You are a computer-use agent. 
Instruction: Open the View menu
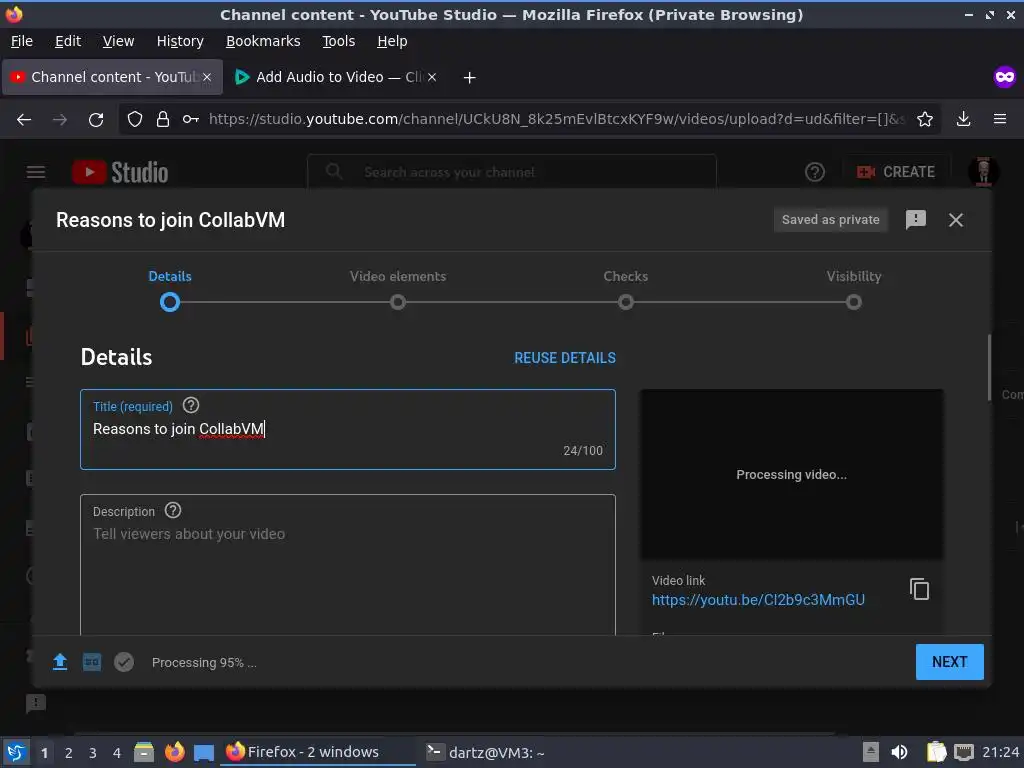point(118,41)
